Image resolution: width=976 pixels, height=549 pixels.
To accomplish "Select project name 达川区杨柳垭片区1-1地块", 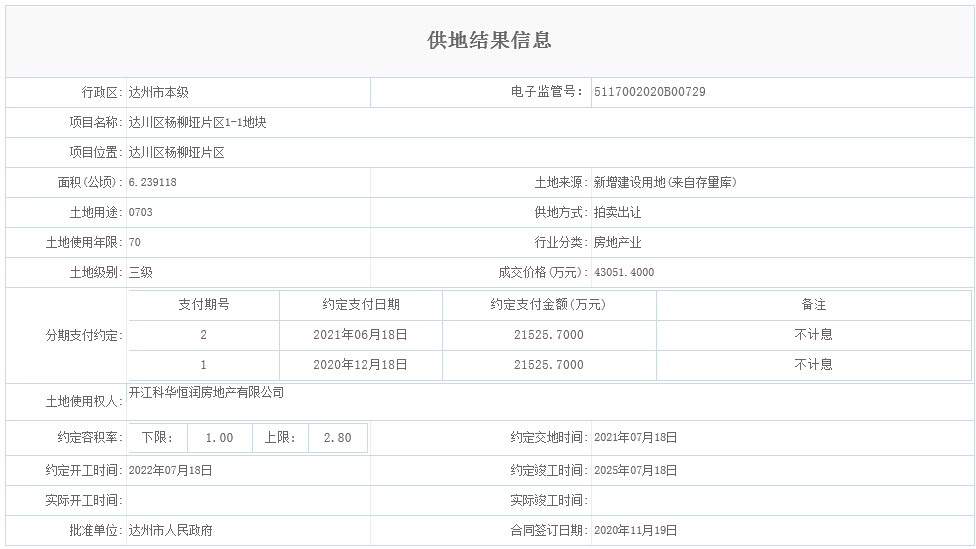I will [197, 123].
